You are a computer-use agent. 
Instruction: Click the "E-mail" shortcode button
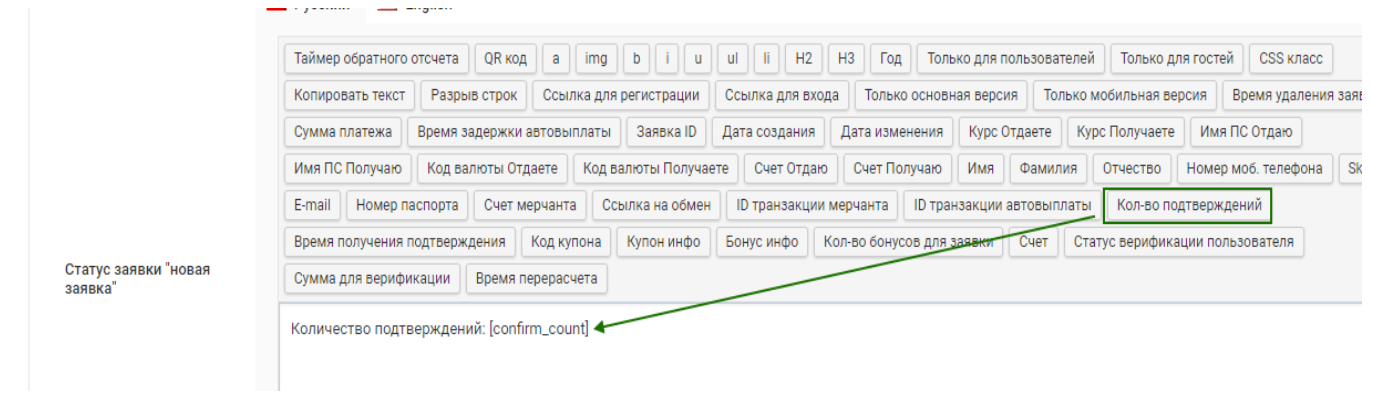click(x=312, y=205)
